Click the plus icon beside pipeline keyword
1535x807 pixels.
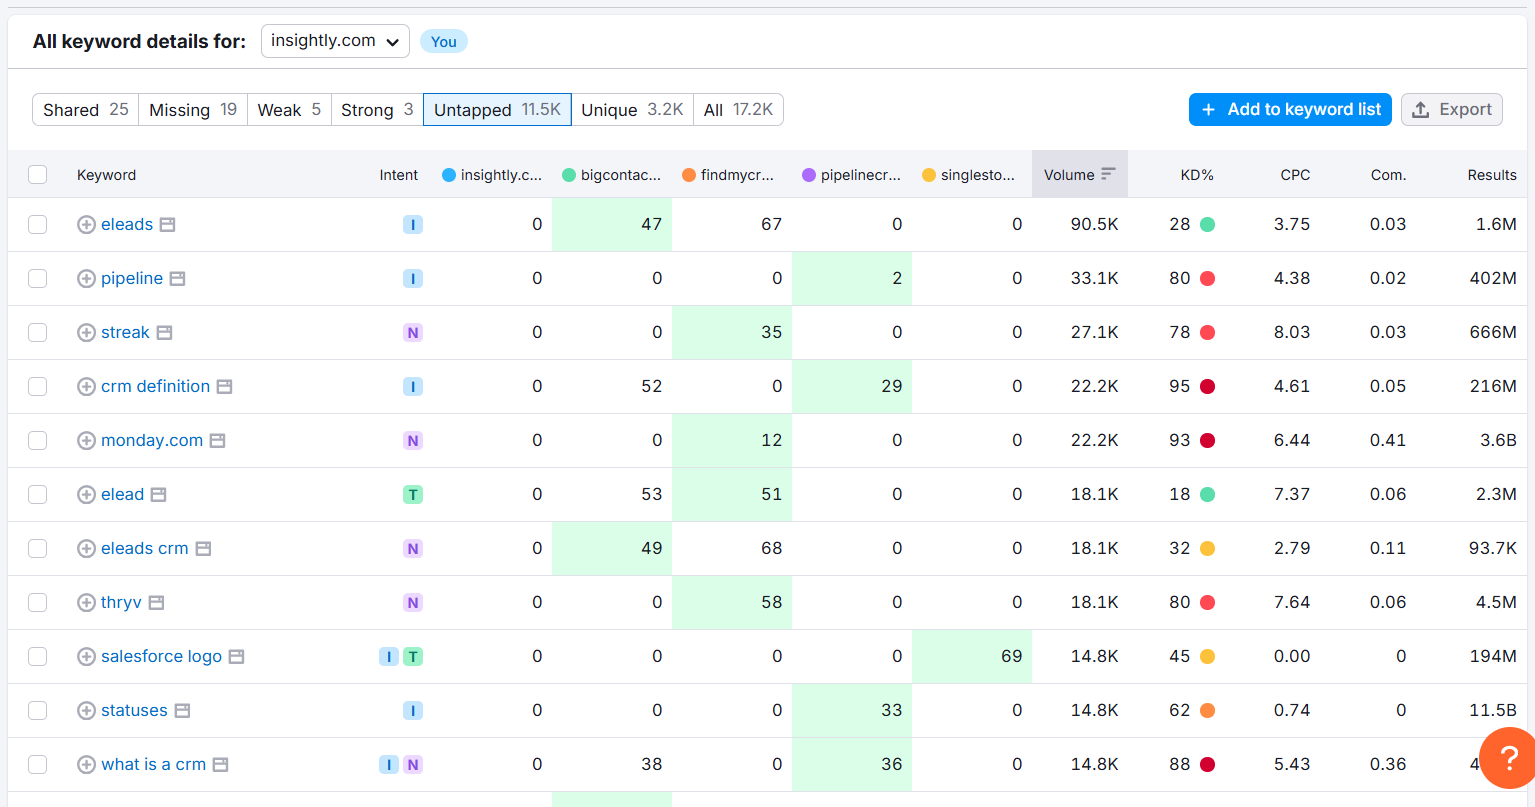coord(86,279)
